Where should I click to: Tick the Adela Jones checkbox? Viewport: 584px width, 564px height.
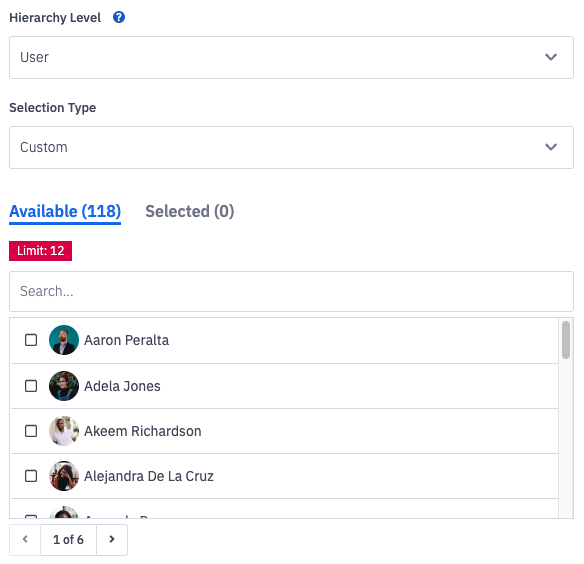31,386
